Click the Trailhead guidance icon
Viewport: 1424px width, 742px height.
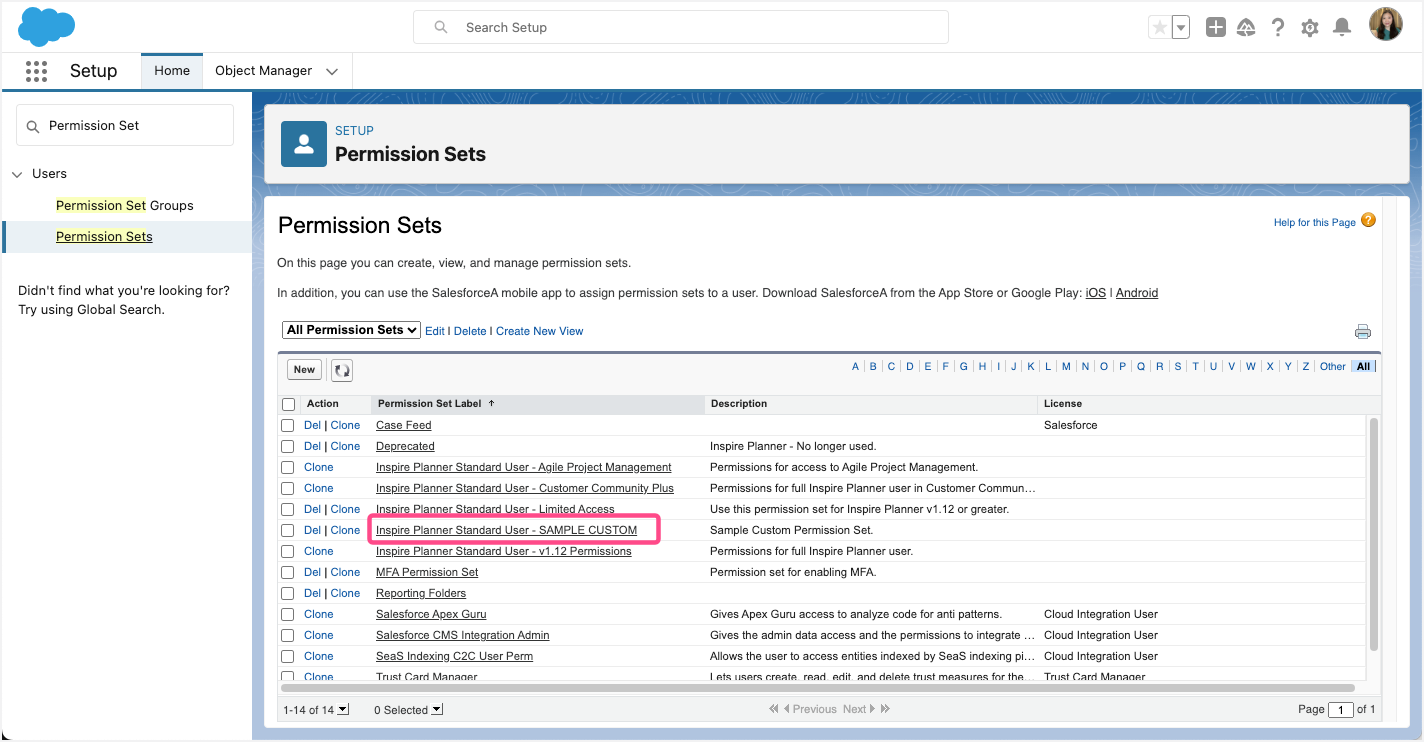tap(1246, 28)
